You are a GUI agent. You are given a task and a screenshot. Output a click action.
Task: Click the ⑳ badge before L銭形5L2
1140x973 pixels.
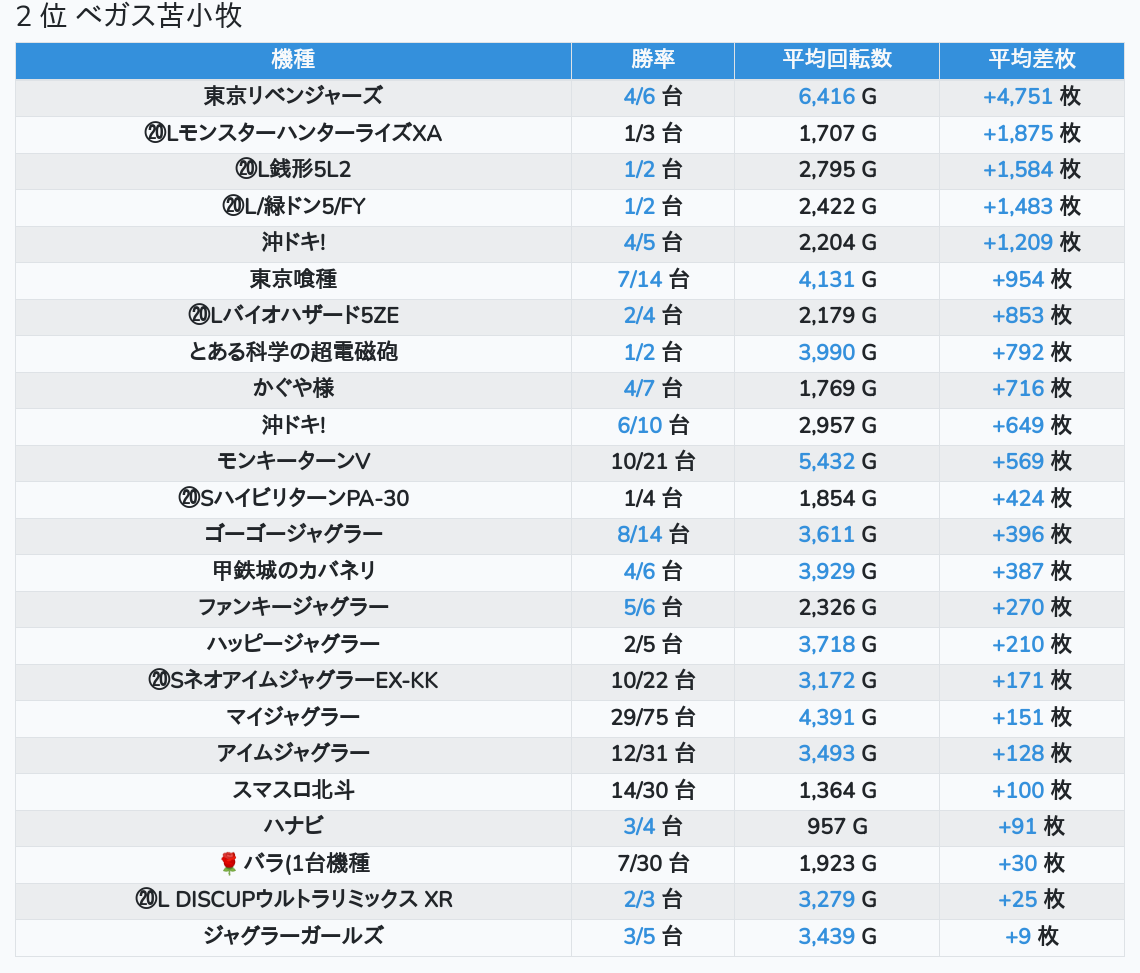(x=246, y=170)
